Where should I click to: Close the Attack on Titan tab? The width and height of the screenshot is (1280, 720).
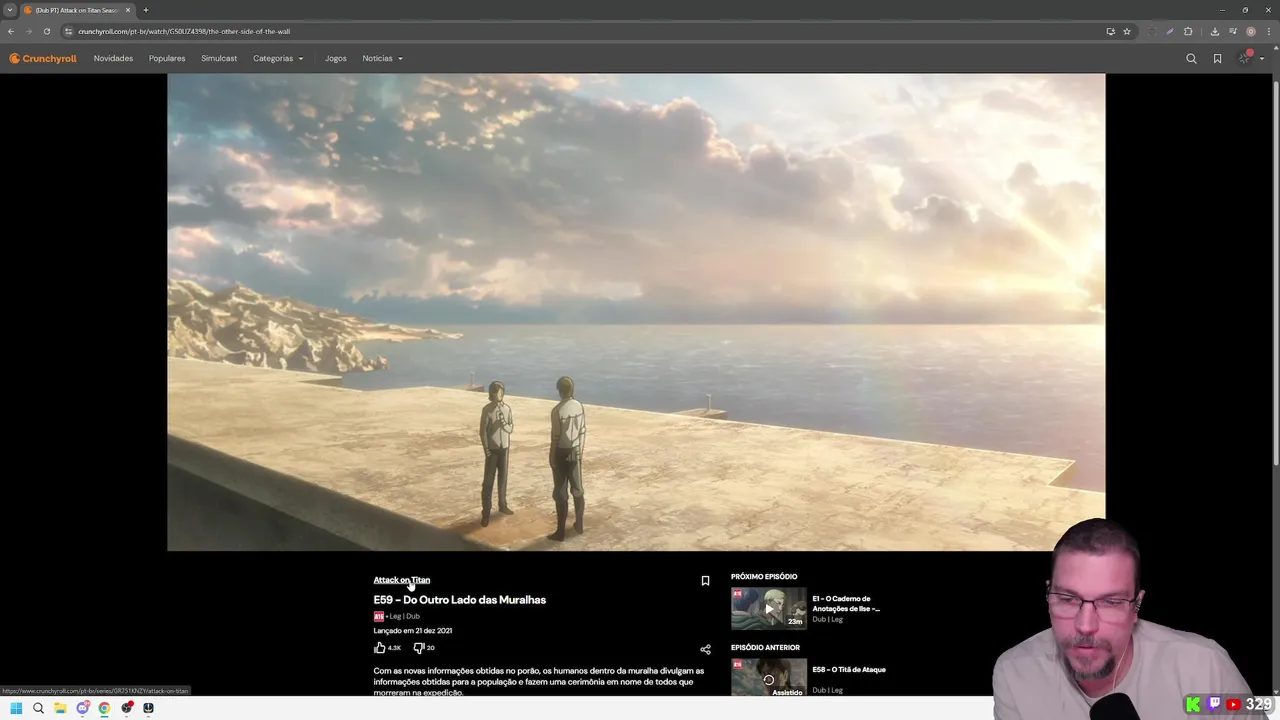point(128,10)
